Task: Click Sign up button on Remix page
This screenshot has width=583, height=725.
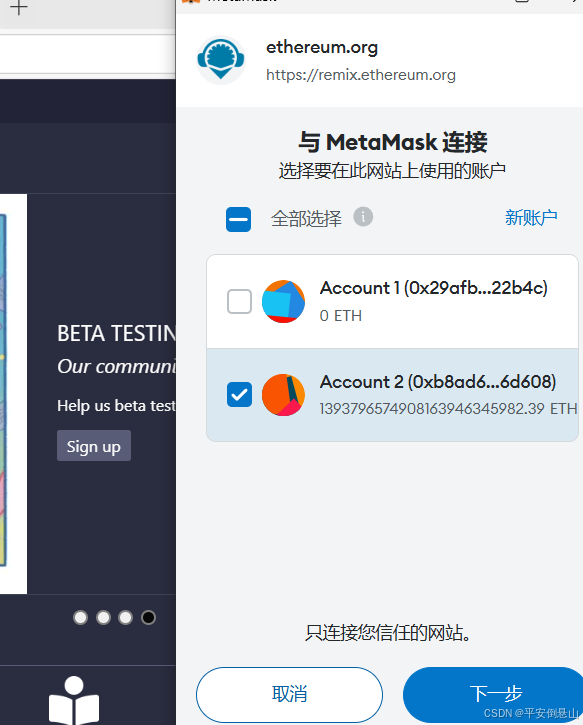Action: 94,446
